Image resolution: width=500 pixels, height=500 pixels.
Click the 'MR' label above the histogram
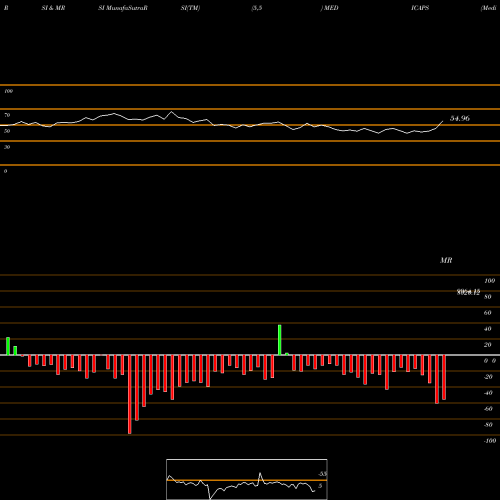(x=446, y=260)
